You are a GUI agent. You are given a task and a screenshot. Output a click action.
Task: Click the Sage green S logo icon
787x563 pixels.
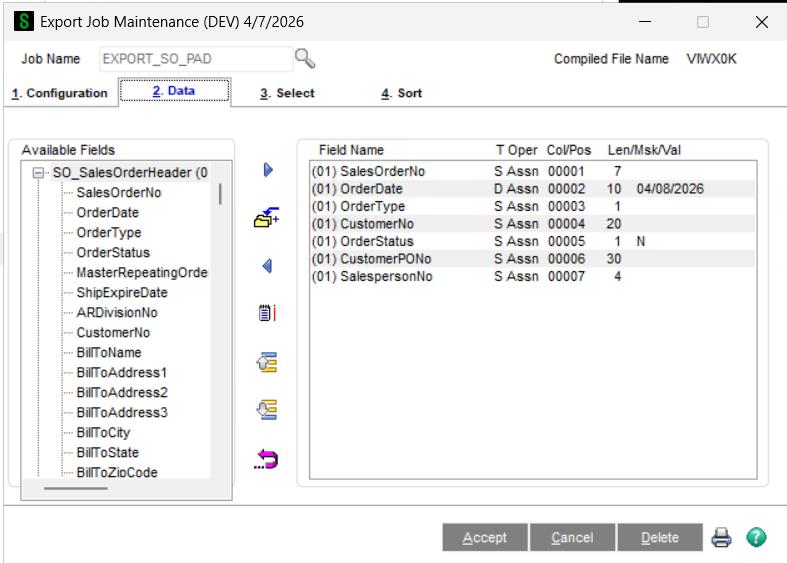tap(24, 22)
